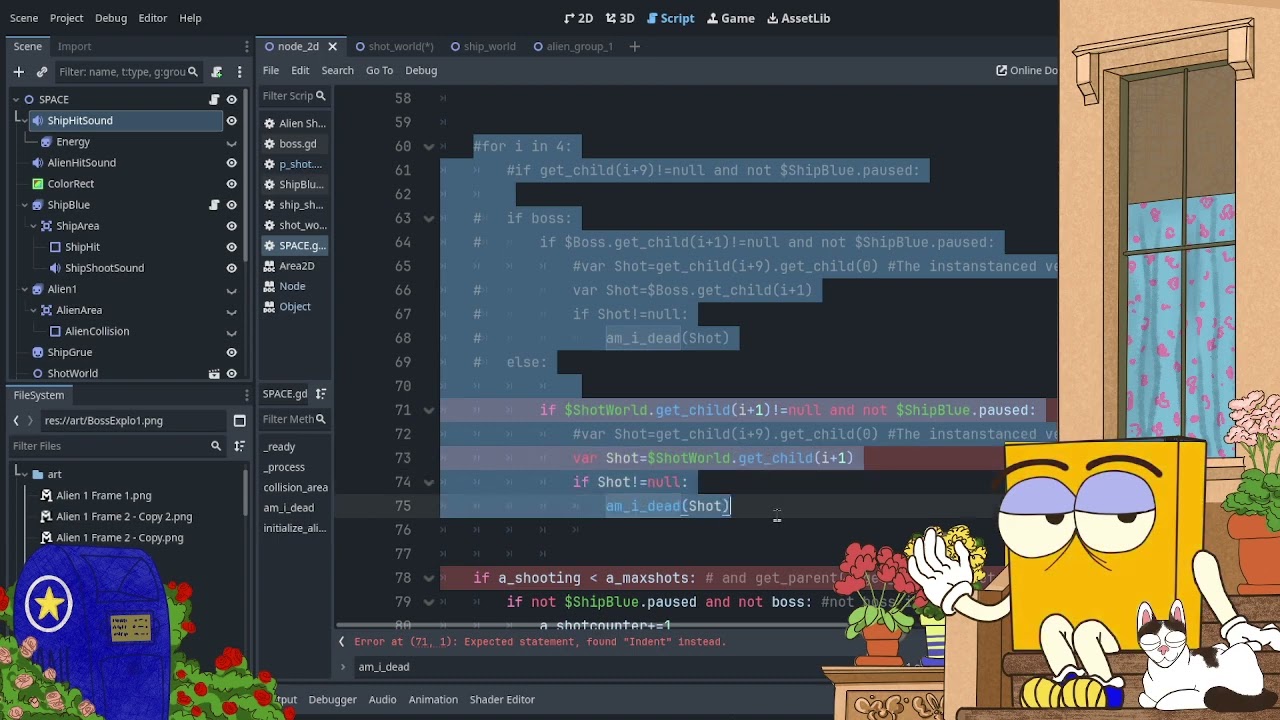Switch to shot_world(*) scene tab
Screen dimensions: 1280x720
[x=394, y=47]
